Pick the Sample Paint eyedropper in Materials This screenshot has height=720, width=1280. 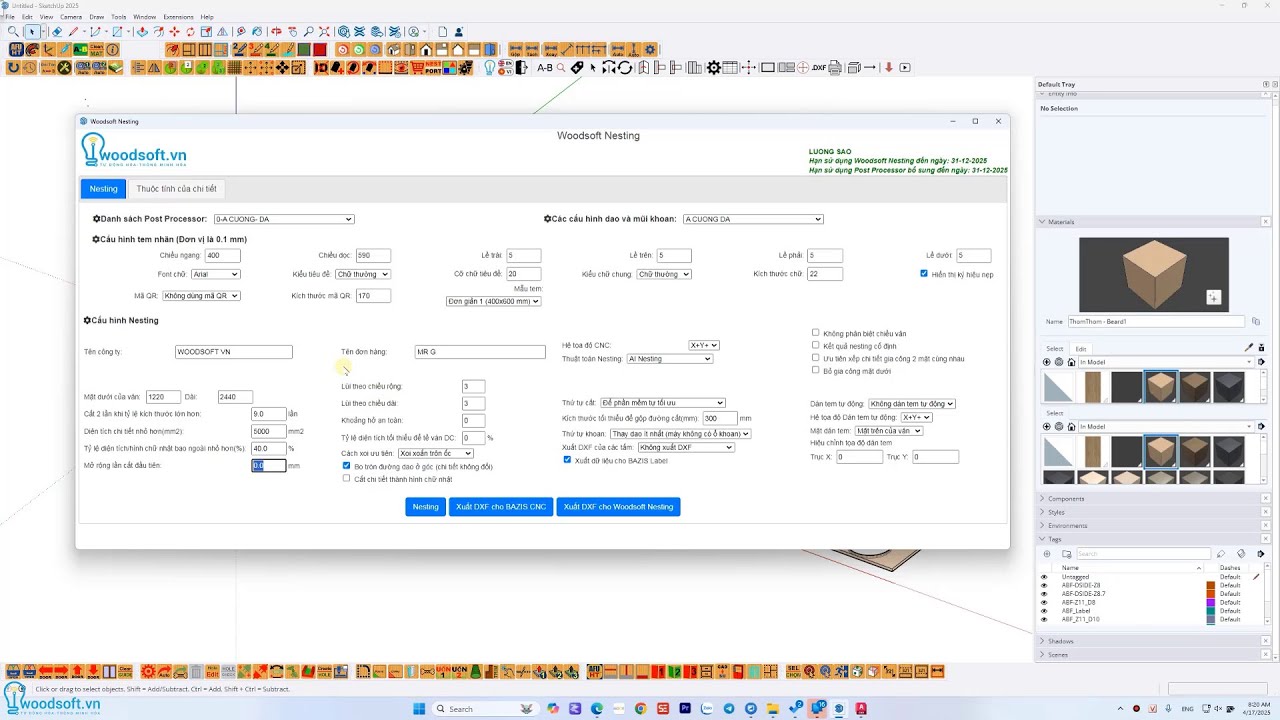click(x=1249, y=348)
